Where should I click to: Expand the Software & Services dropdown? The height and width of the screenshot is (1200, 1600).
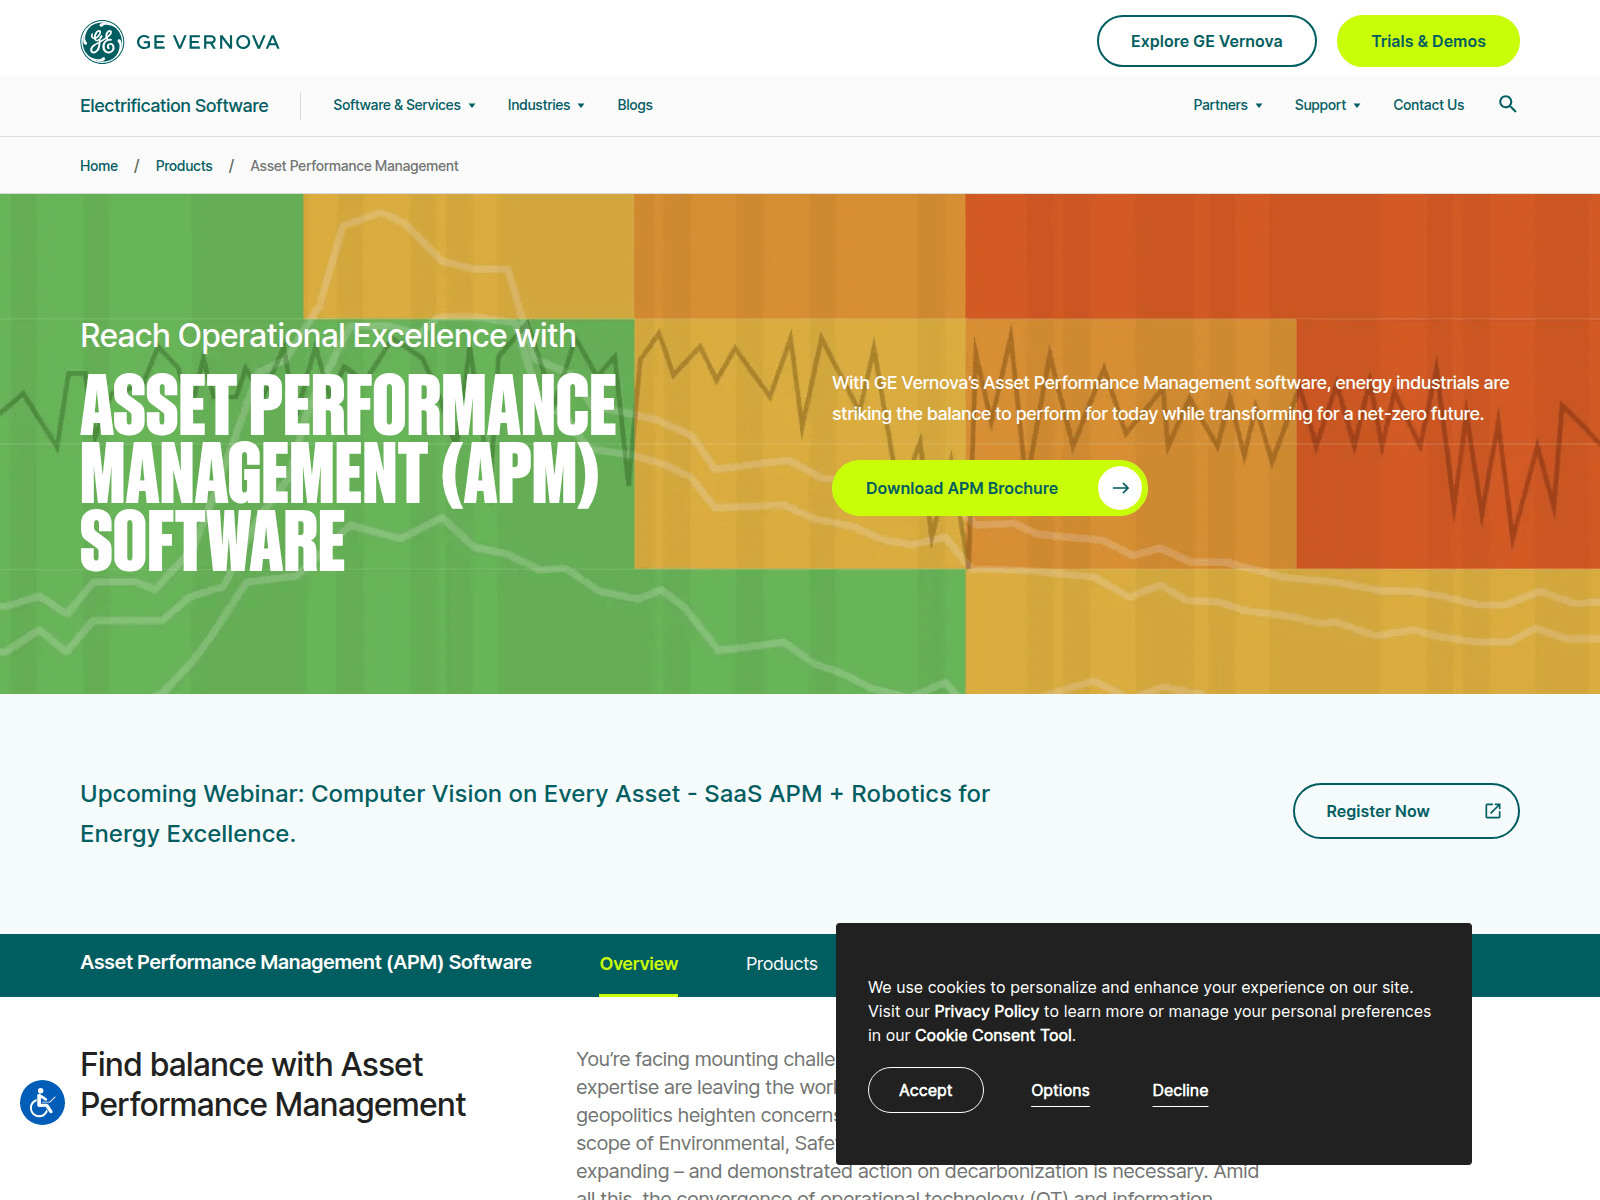404,105
